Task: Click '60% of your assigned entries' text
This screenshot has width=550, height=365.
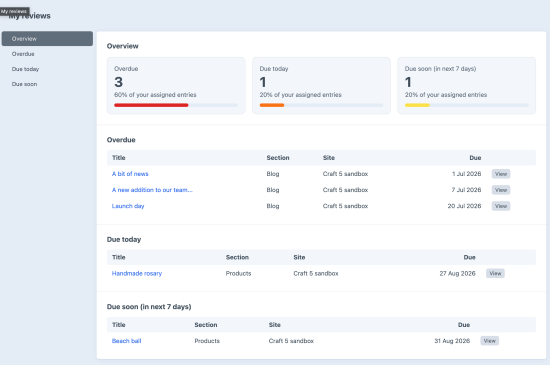Action: (x=155, y=95)
